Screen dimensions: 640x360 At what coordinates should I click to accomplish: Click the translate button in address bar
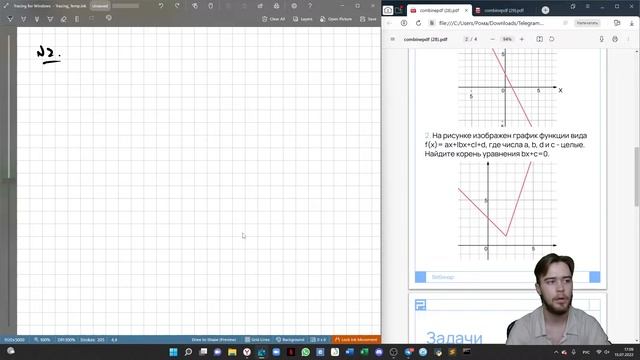click(587, 23)
